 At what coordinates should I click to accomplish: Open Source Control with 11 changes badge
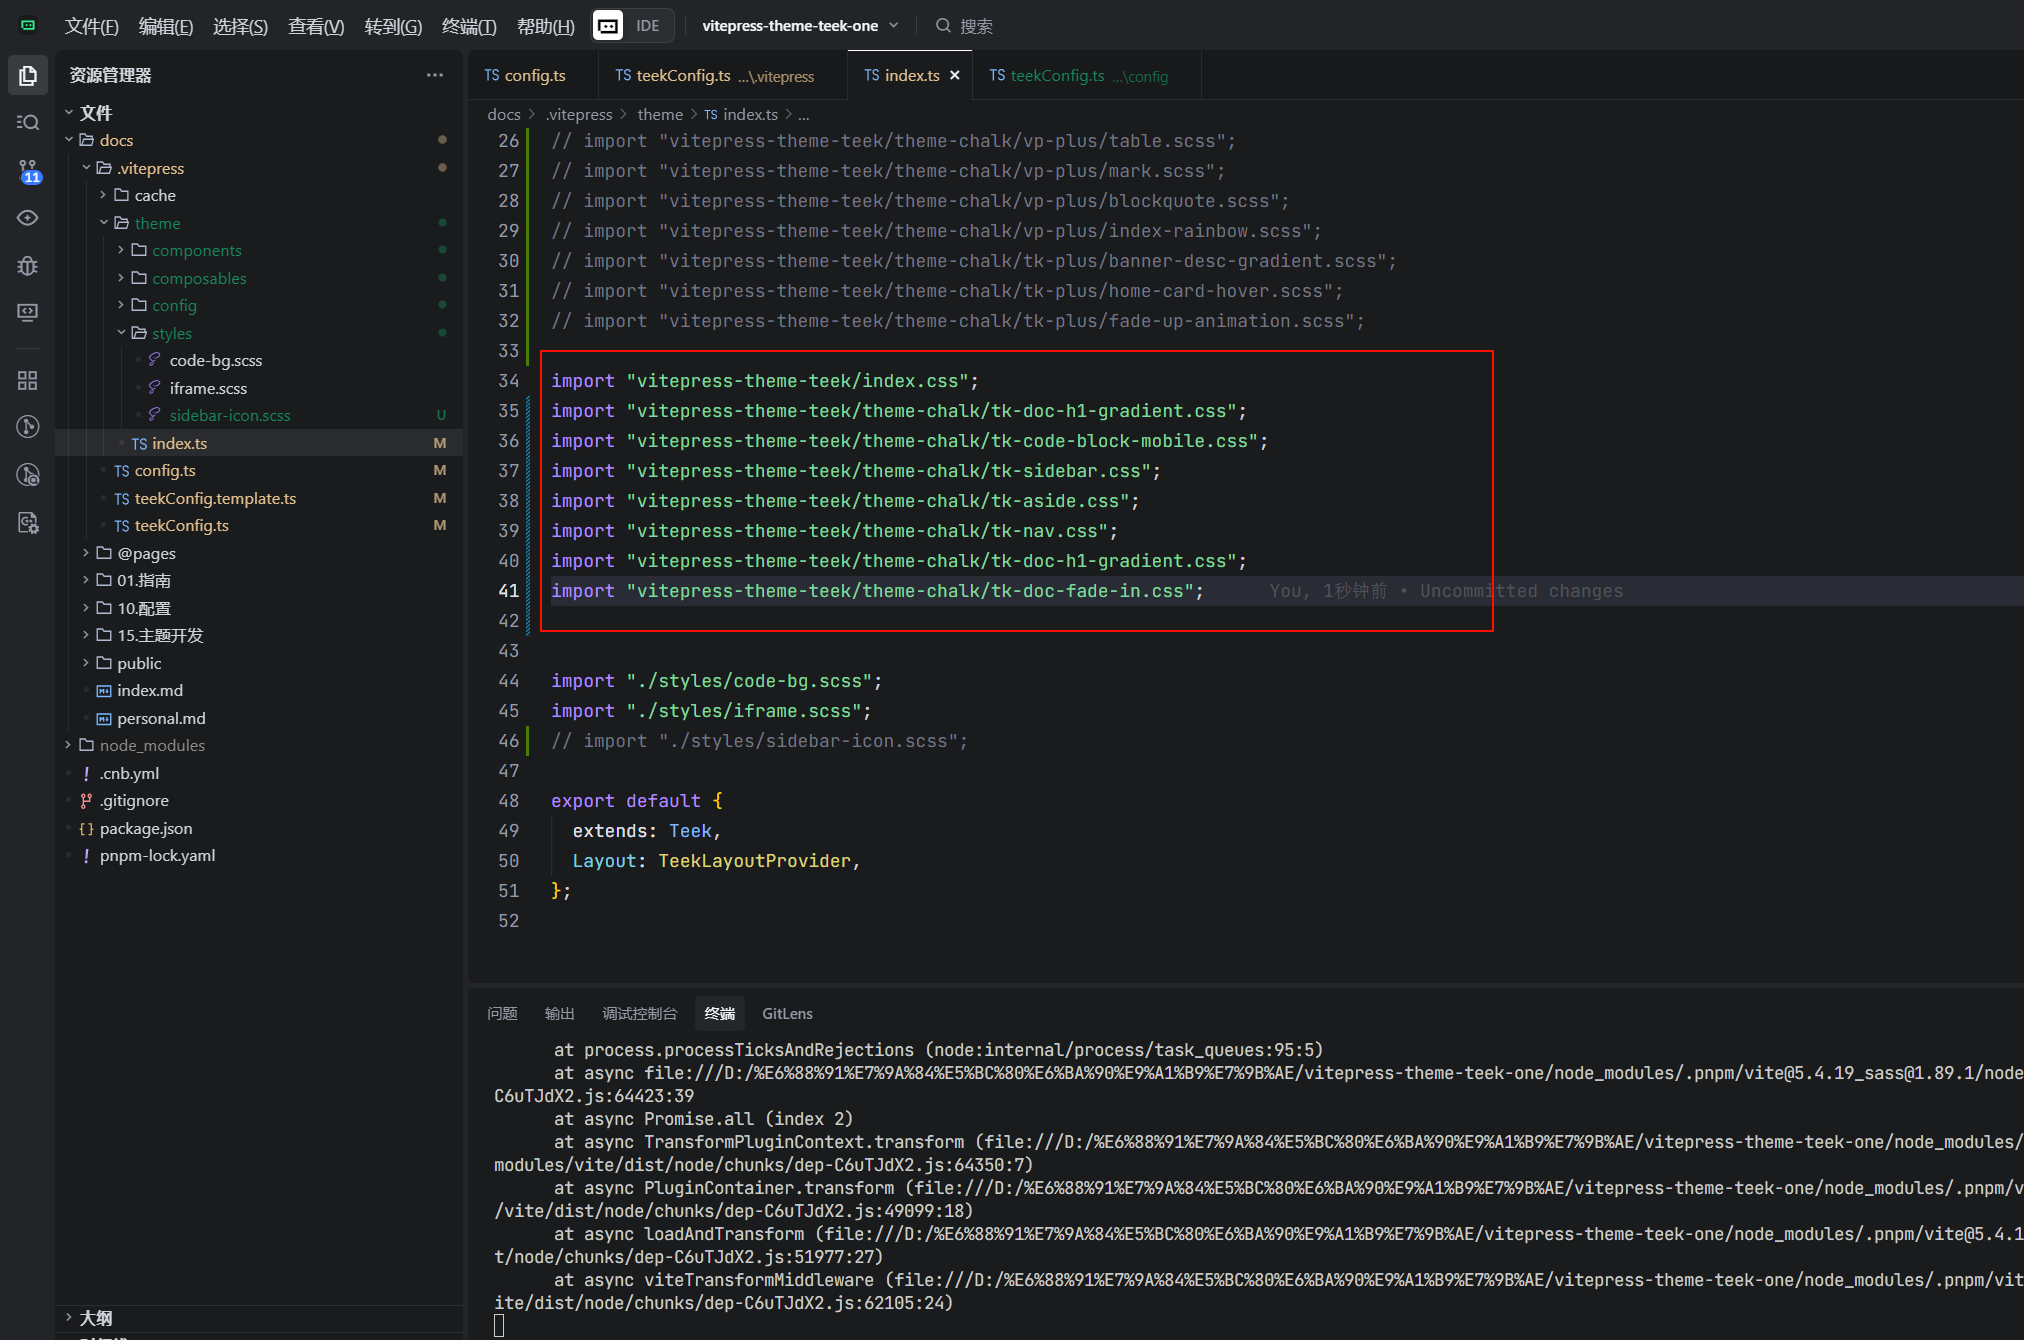click(x=28, y=170)
